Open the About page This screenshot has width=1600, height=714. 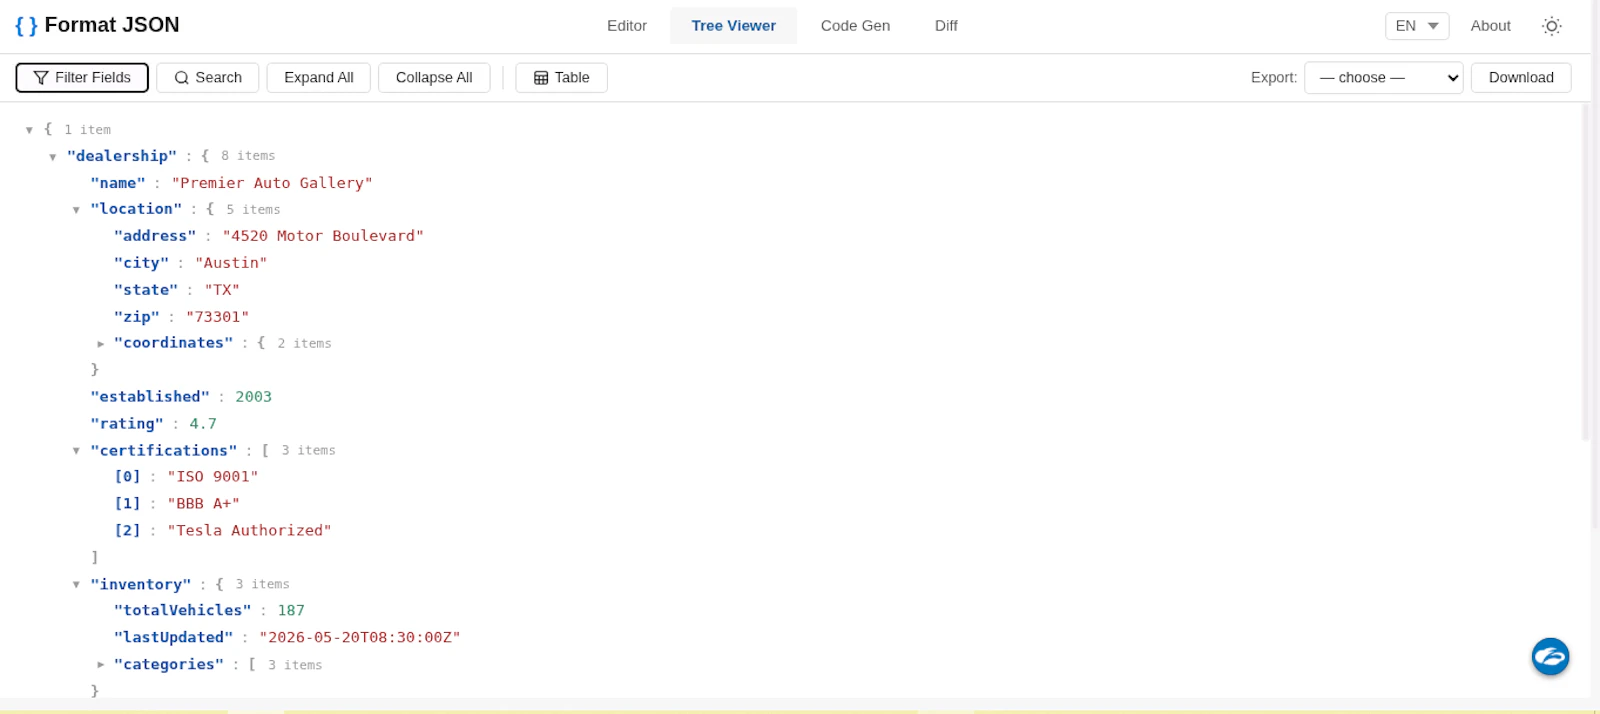[1490, 26]
